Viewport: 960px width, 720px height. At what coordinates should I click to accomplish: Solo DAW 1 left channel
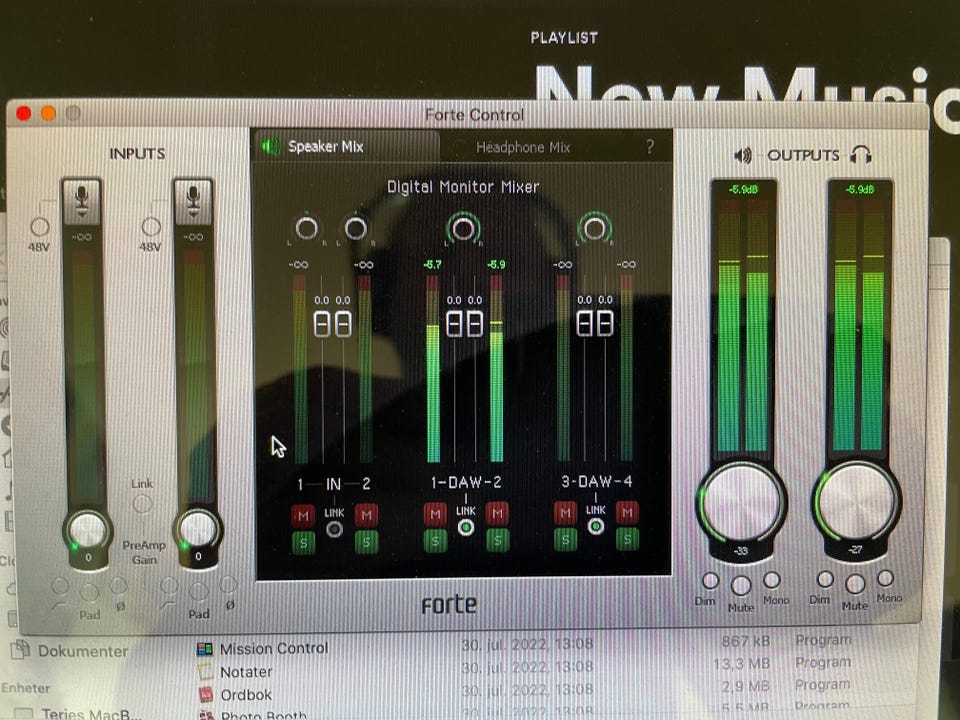click(x=435, y=541)
